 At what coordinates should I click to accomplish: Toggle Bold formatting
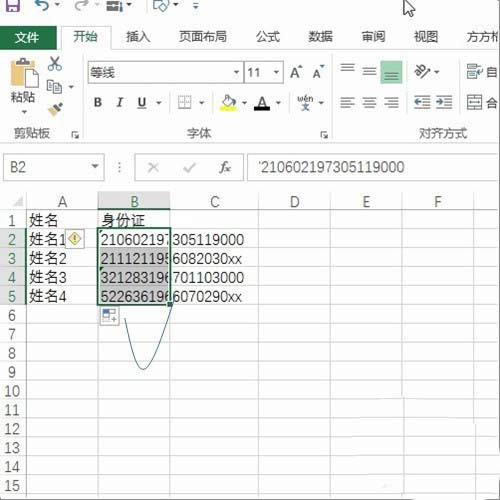(x=98, y=102)
